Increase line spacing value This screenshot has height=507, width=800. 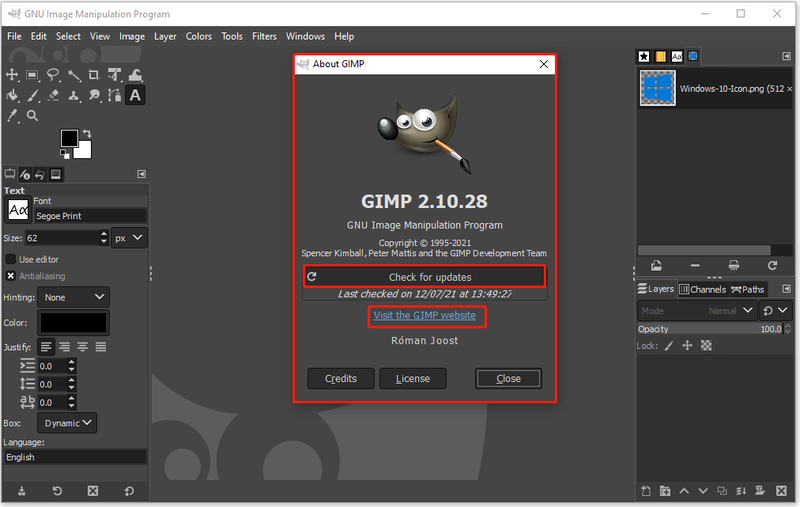pyautogui.click(x=71, y=381)
